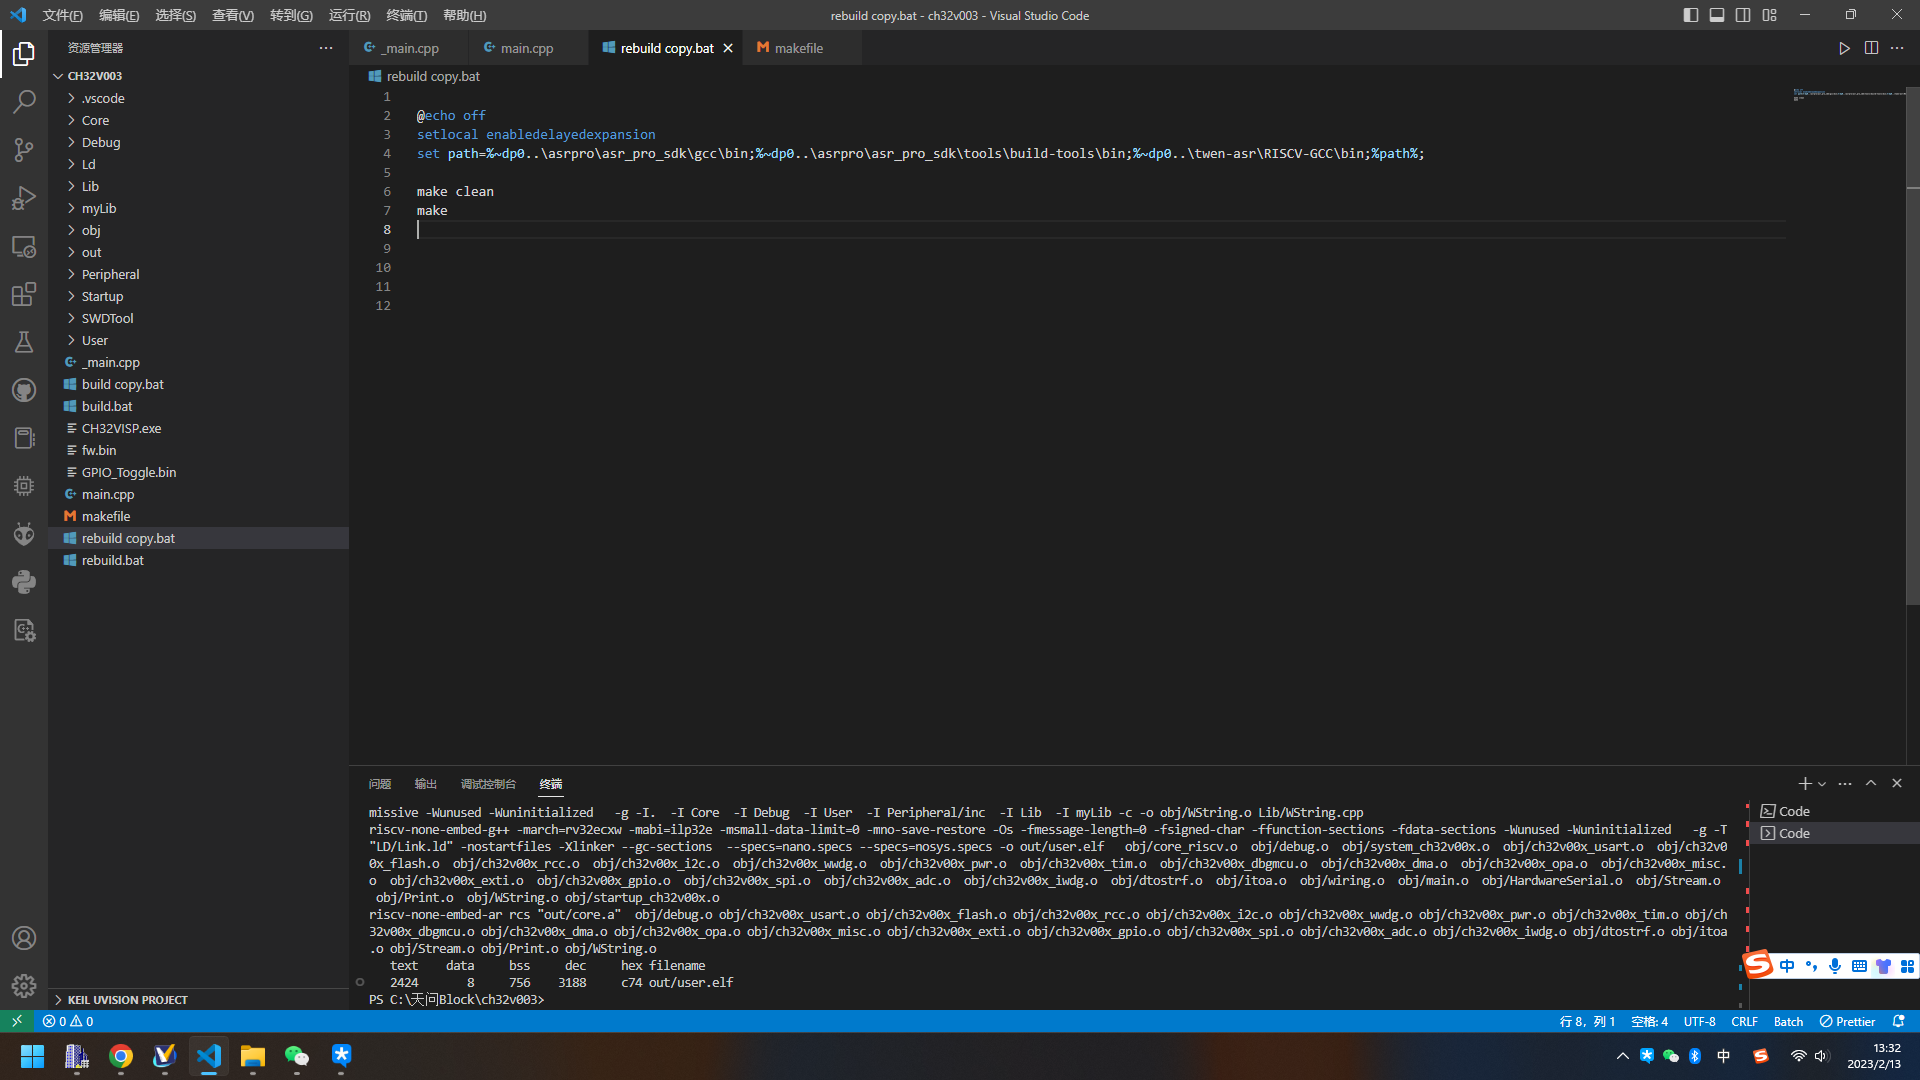Switch to the 输出 panel tab

click(x=426, y=784)
